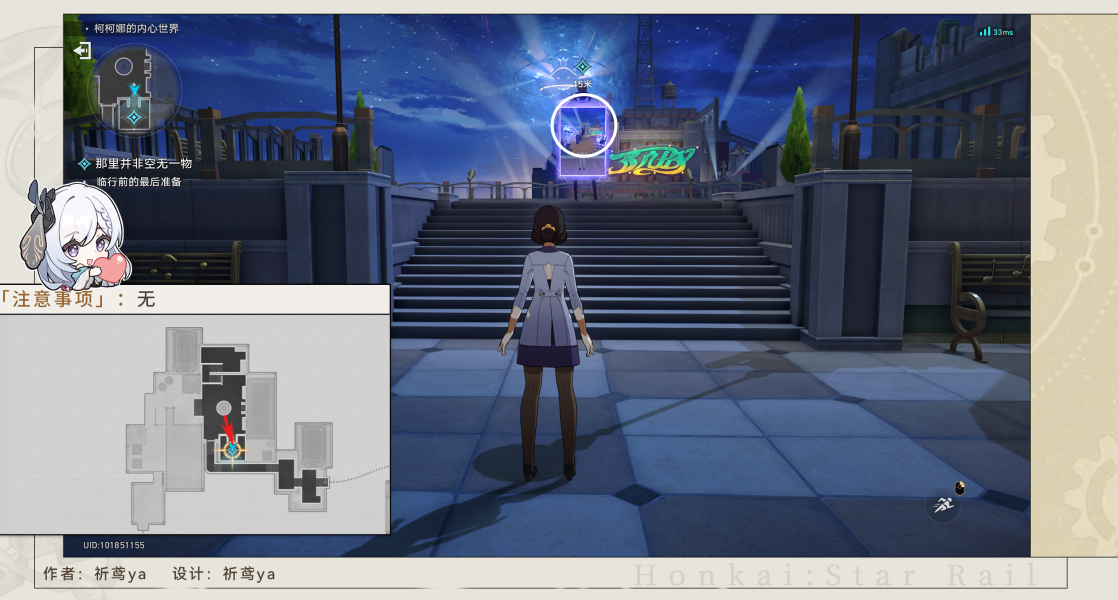
Task: Click the diamond icon beside 那里并非空无一物
Action: click(x=85, y=163)
